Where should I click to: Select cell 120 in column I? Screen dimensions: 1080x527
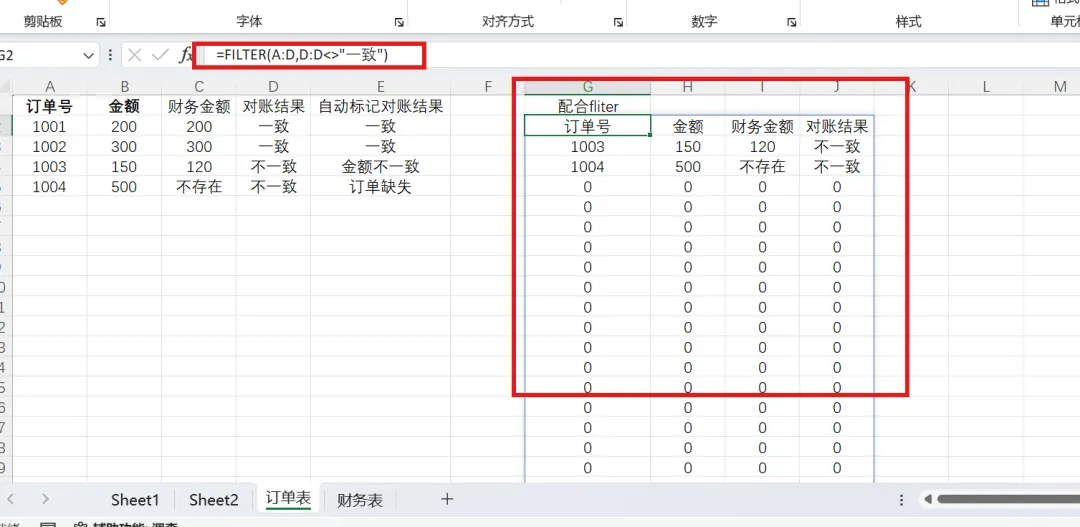[x=762, y=147]
